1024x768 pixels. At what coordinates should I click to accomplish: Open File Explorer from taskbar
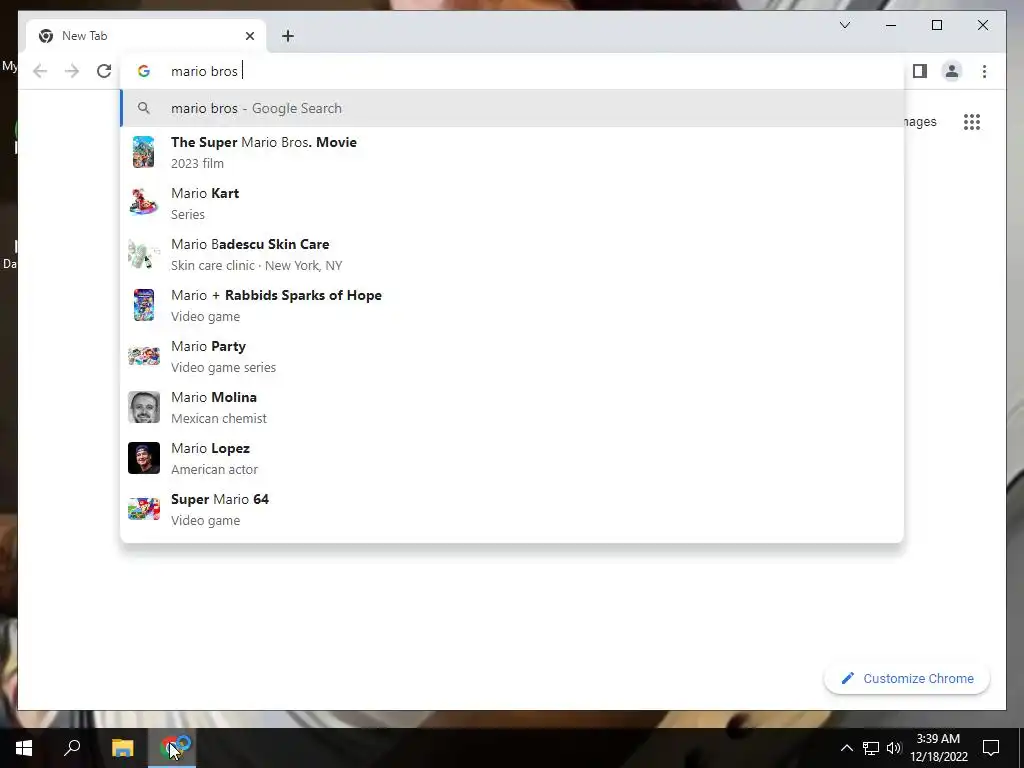(x=122, y=748)
